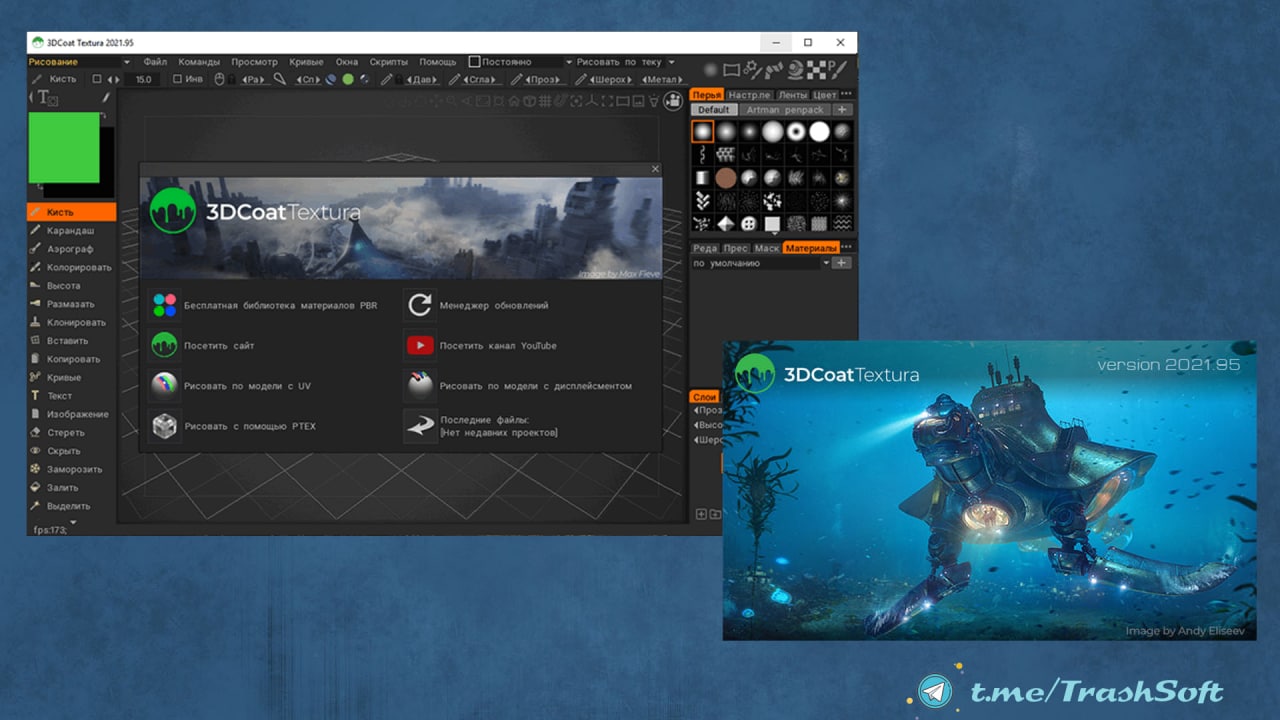Select the Размазать smudge tool
The image size is (1280, 720).
pos(71,304)
